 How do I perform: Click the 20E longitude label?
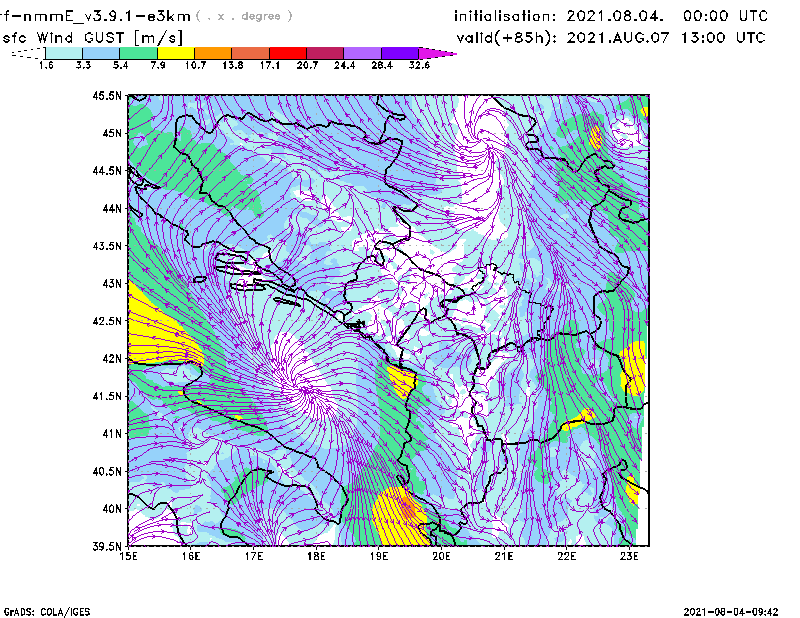pos(441,556)
